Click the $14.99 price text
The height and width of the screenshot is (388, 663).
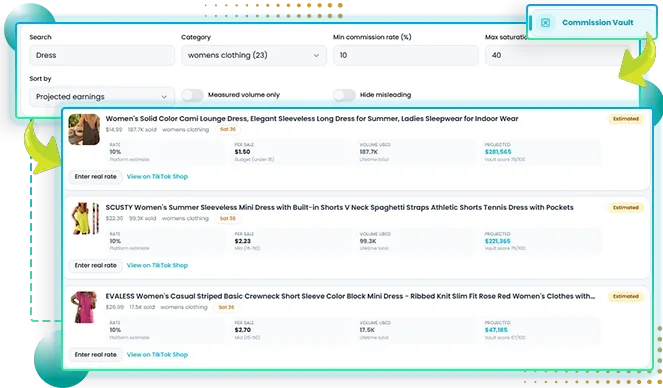click(x=114, y=129)
